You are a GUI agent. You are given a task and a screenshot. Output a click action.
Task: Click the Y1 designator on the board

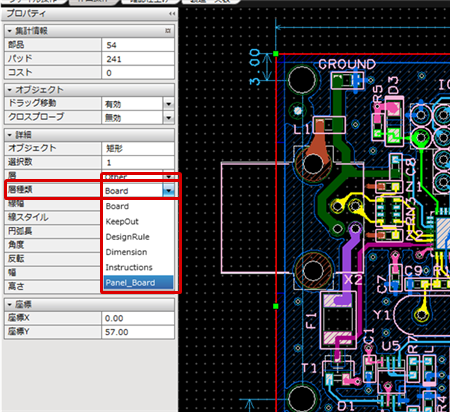[382, 315]
